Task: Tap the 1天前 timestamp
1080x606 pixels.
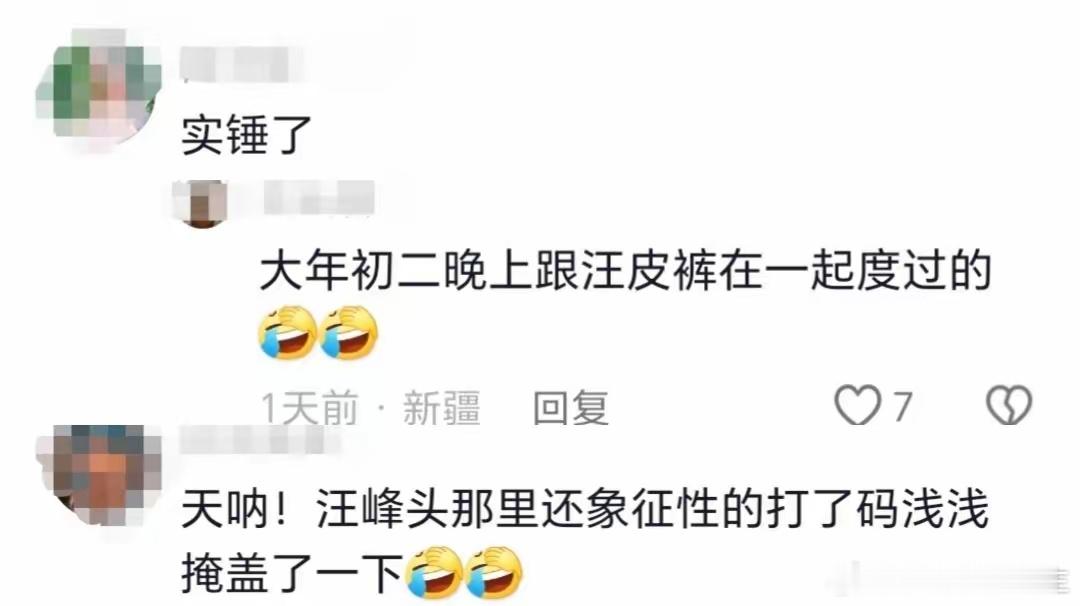Action: click(310, 408)
